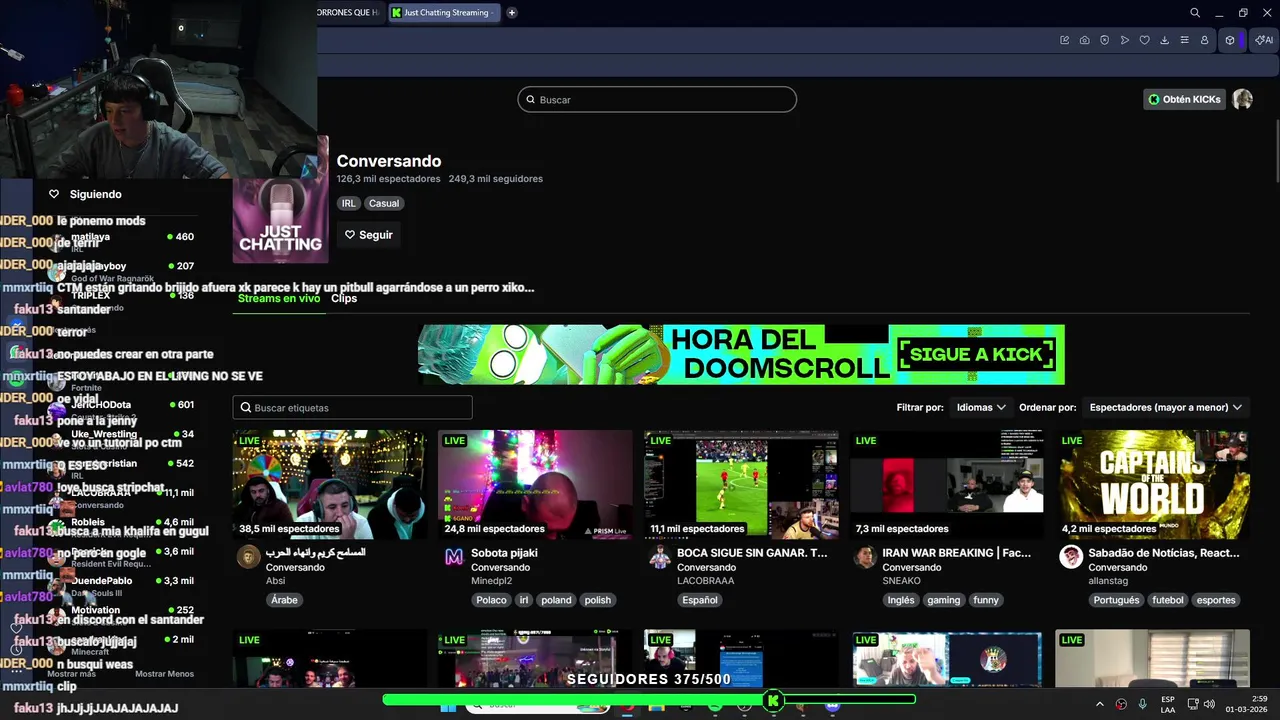
Task: Open the easy setup sliders icon
Action: tap(1185, 40)
